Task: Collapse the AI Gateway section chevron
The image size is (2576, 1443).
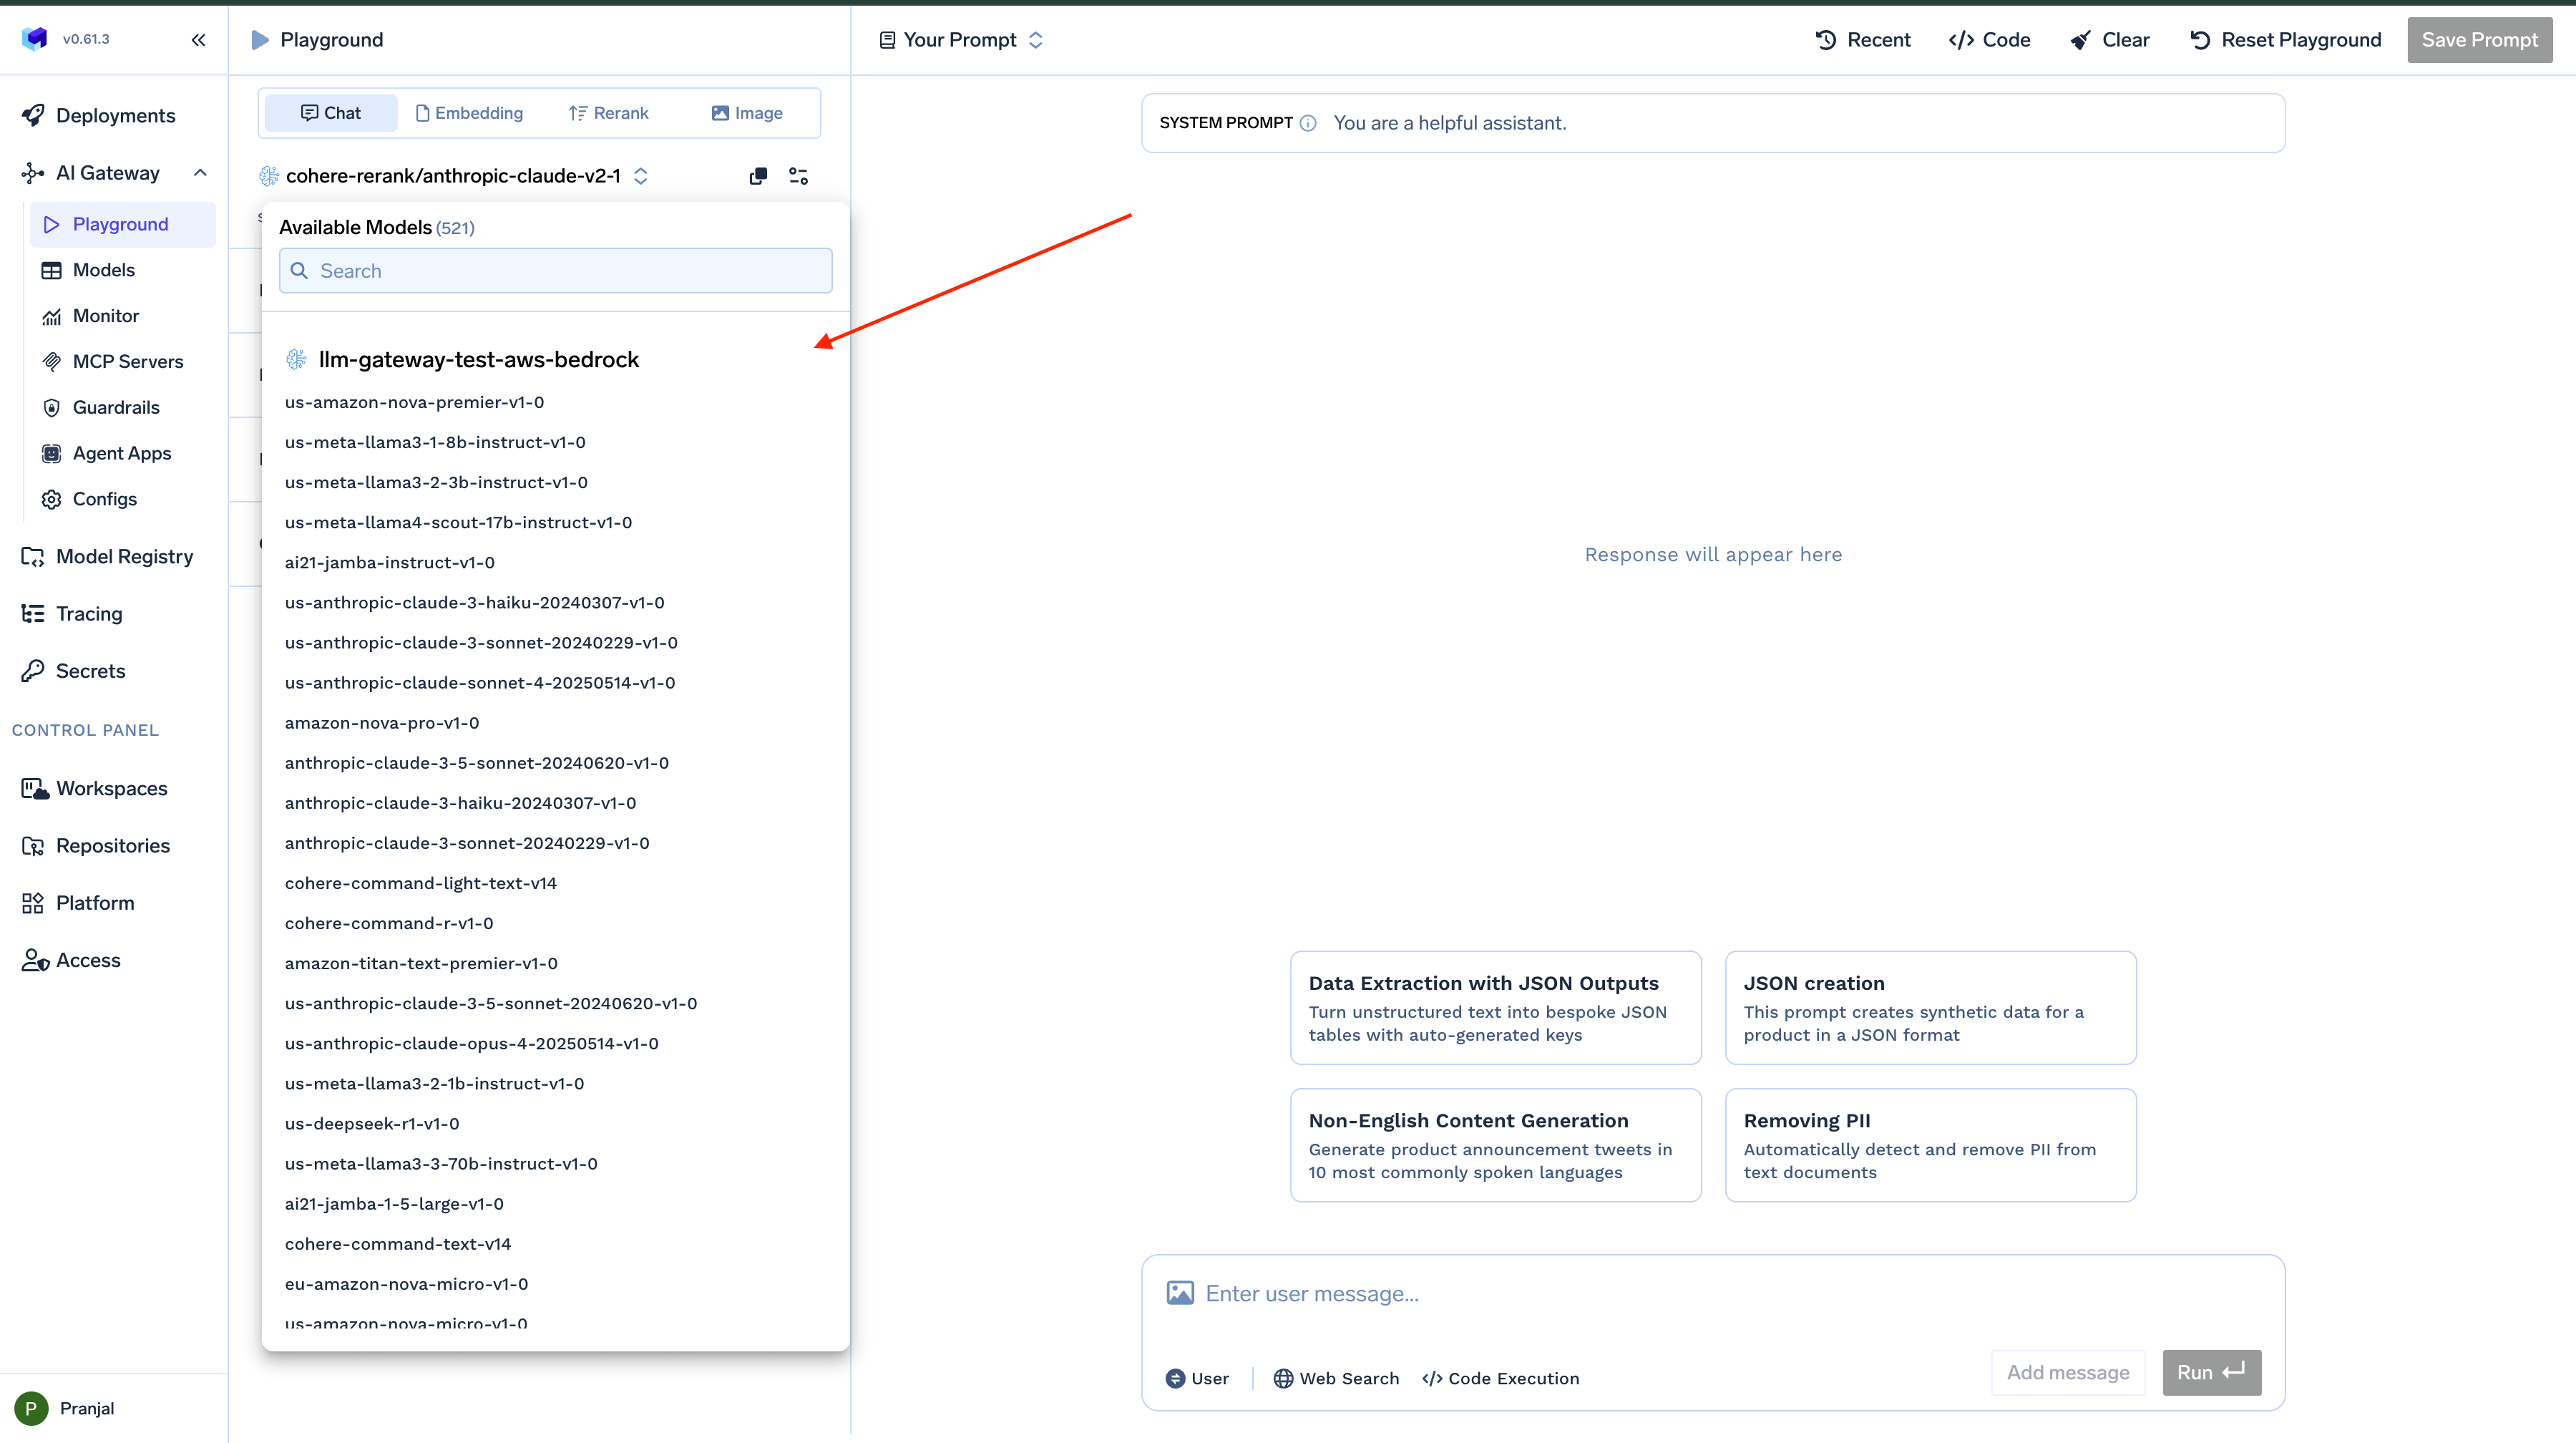Action: (x=200, y=173)
